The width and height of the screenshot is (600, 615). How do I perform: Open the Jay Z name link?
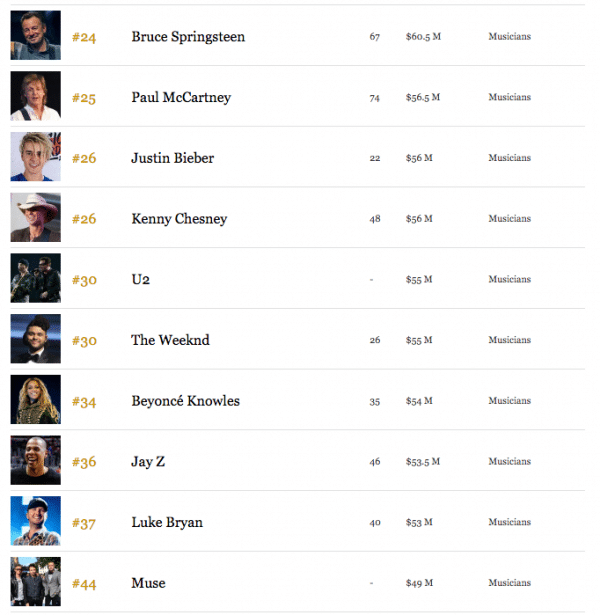click(148, 462)
